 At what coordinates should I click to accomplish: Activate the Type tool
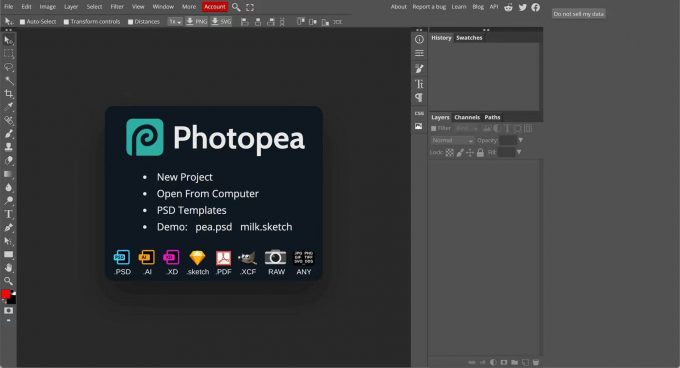coord(8,214)
